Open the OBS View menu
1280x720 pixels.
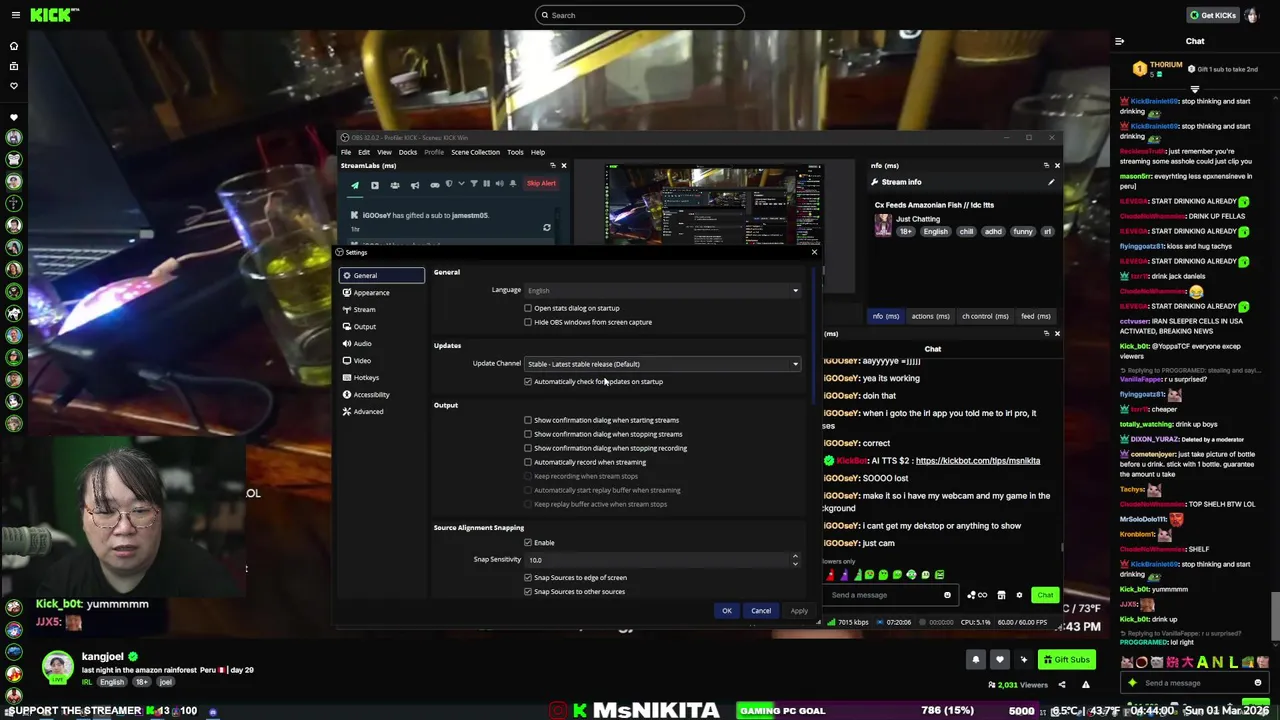coord(384,152)
